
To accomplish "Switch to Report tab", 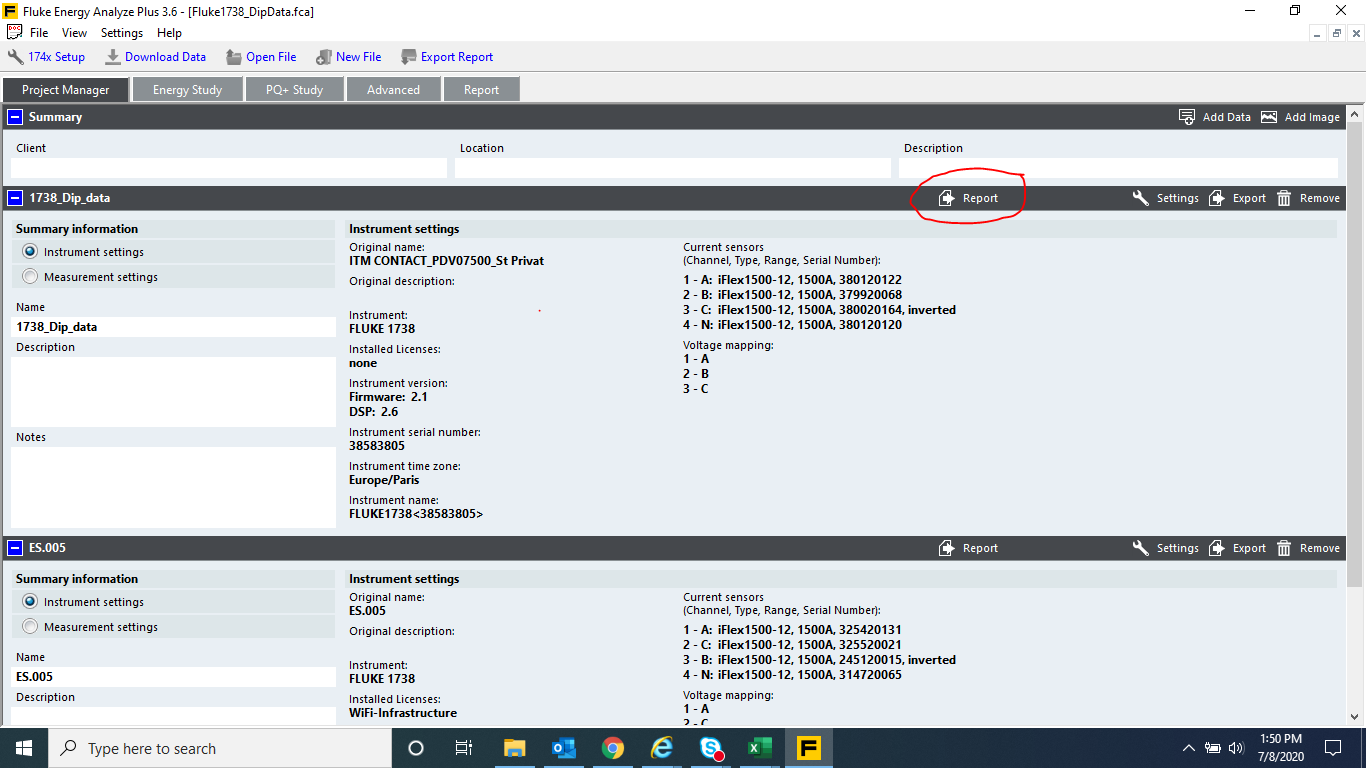I will coord(481,89).
